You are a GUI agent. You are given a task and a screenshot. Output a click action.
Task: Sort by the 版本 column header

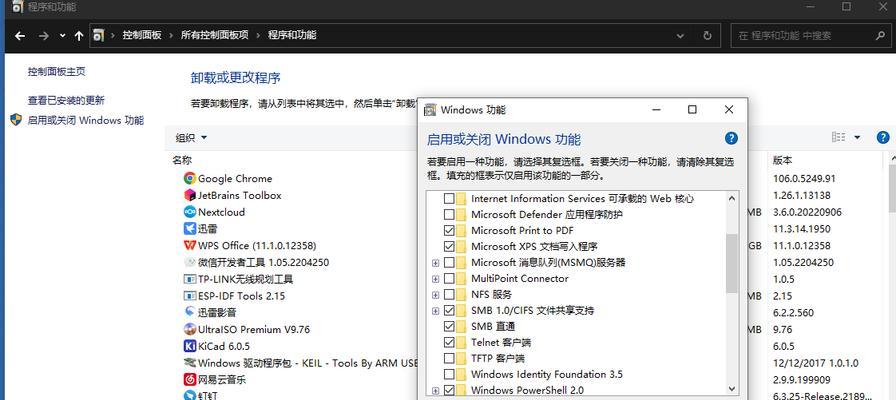coord(783,161)
